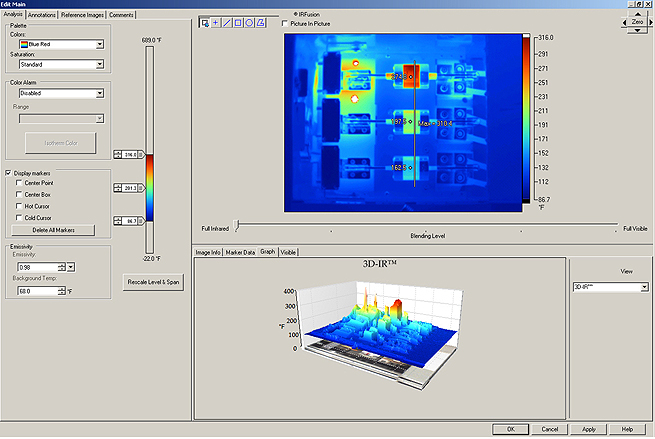
Task: Open the Marker Data tab
Action: coord(240,252)
